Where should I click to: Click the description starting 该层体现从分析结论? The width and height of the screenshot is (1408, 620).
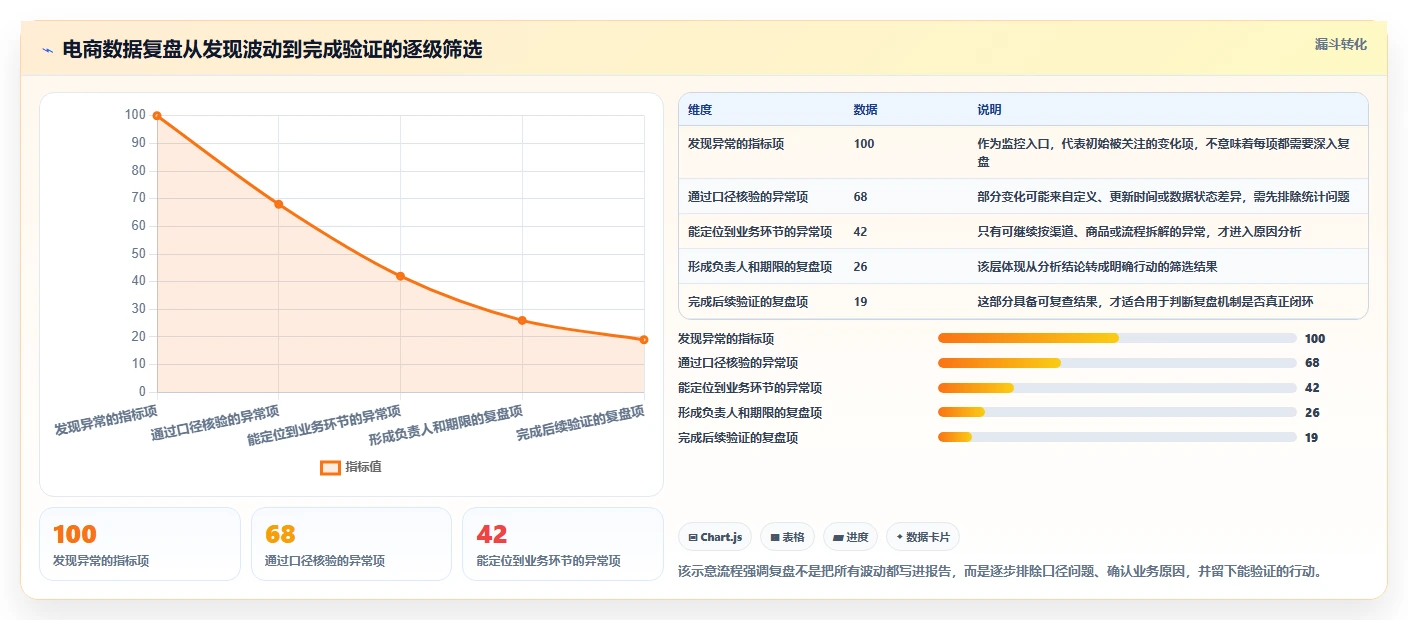pos(1097,267)
